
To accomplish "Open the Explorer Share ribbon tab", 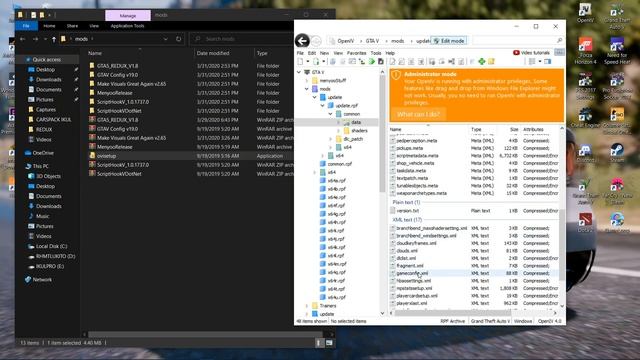I will (72, 26).
